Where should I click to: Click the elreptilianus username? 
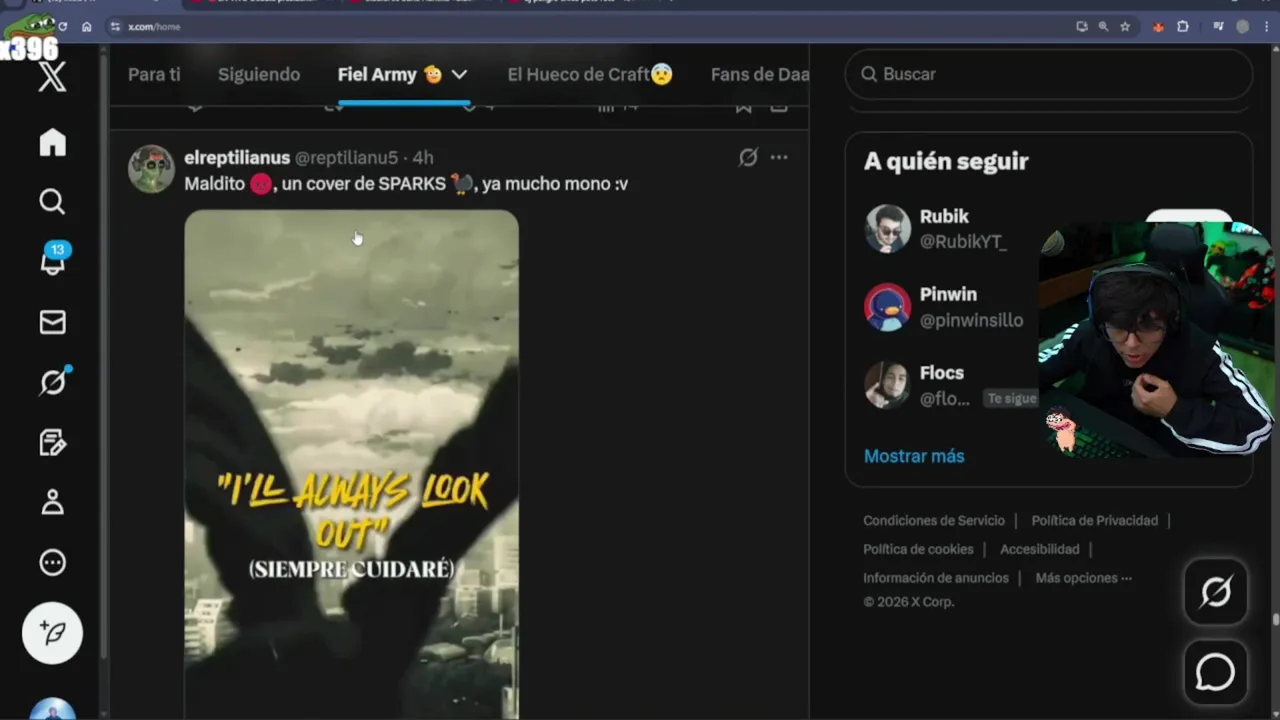[237, 158]
